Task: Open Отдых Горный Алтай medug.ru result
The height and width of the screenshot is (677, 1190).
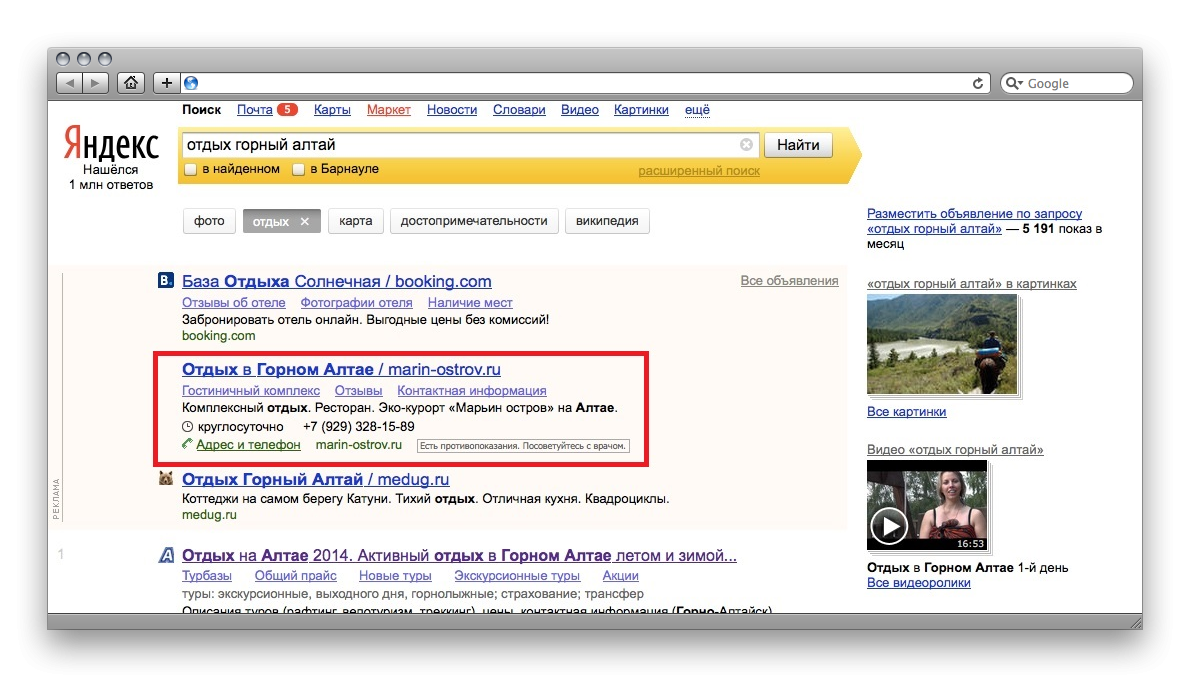Action: [x=316, y=480]
